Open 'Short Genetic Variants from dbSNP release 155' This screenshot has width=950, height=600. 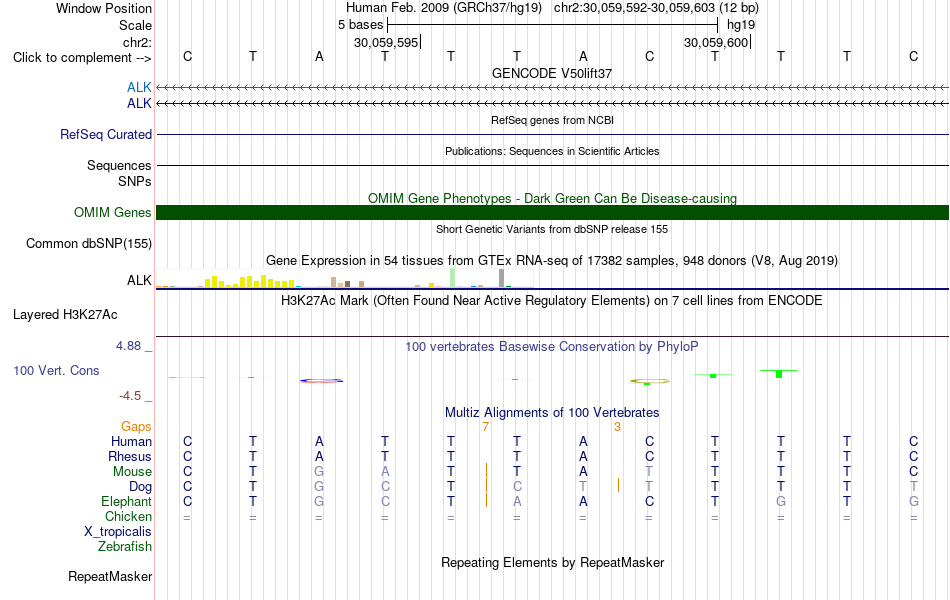[x=552, y=229]
